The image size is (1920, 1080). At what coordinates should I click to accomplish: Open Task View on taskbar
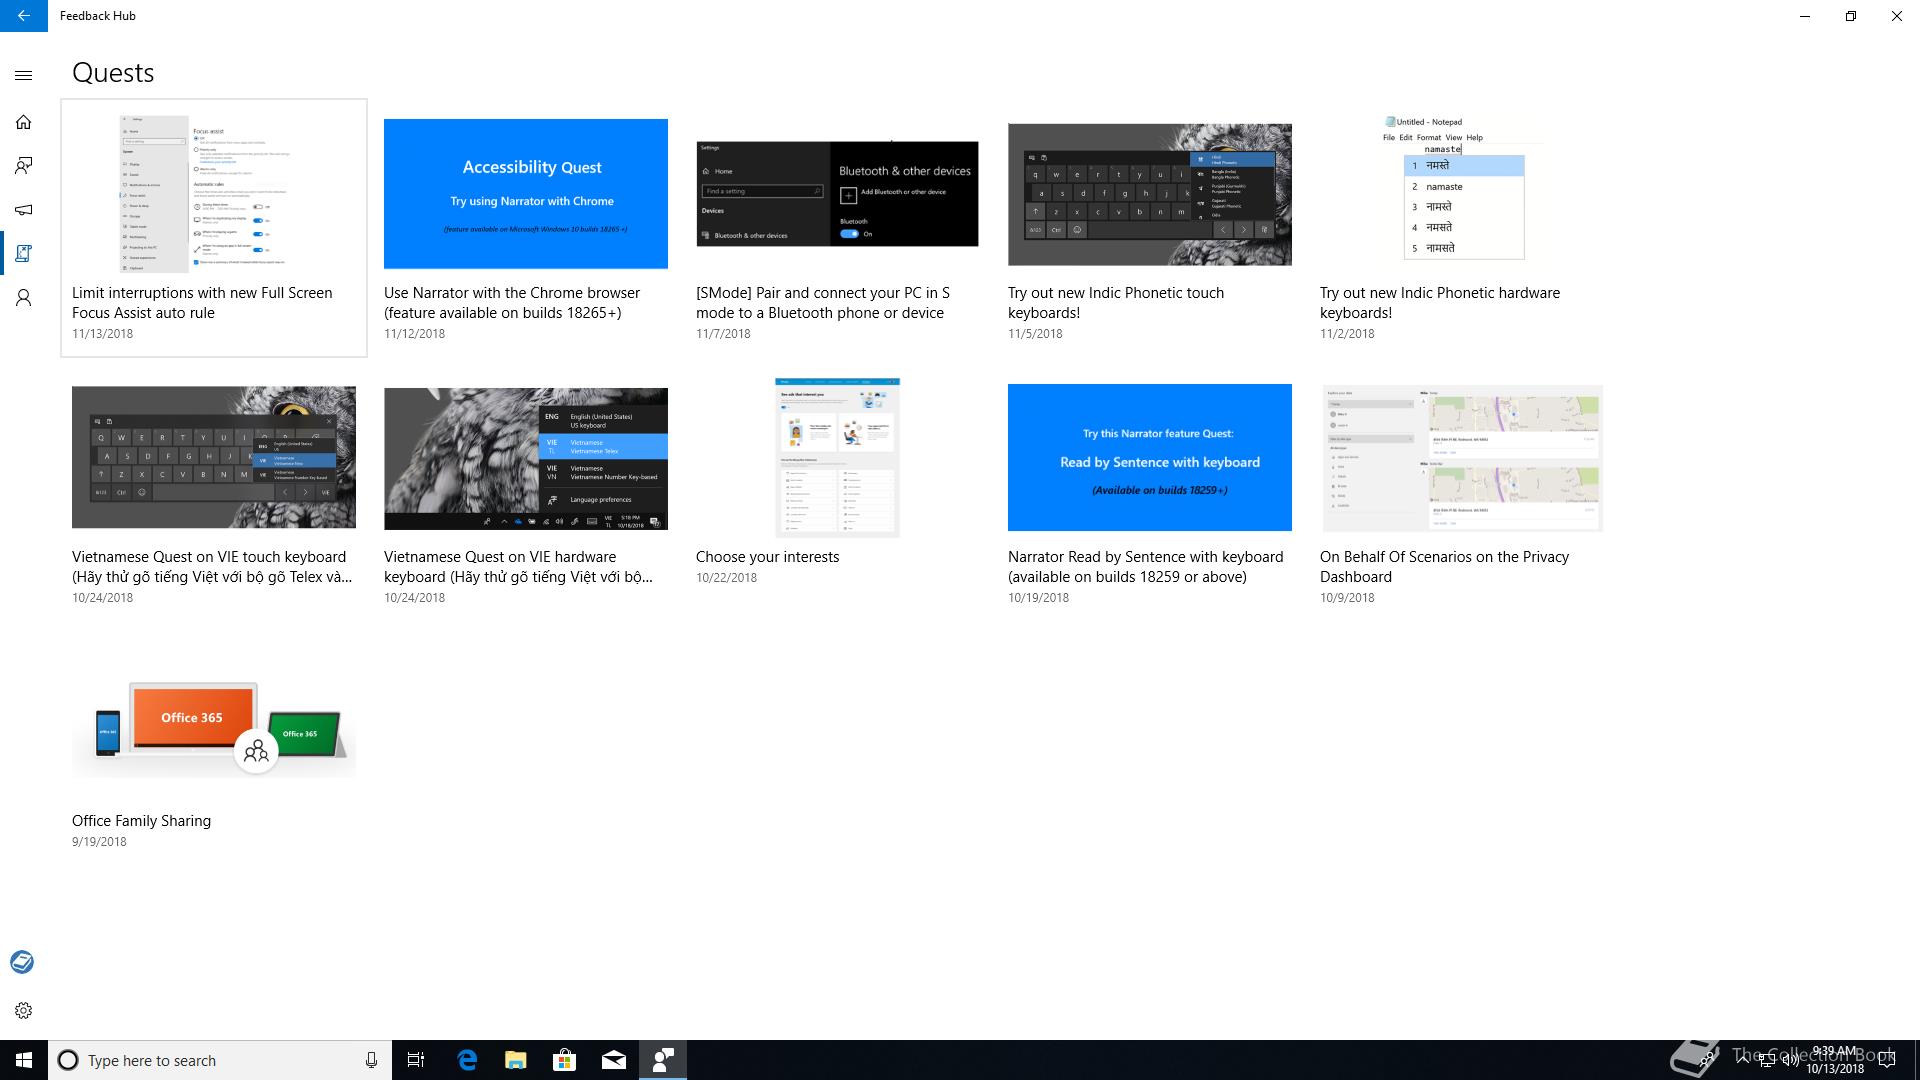tap(416, 1060)
